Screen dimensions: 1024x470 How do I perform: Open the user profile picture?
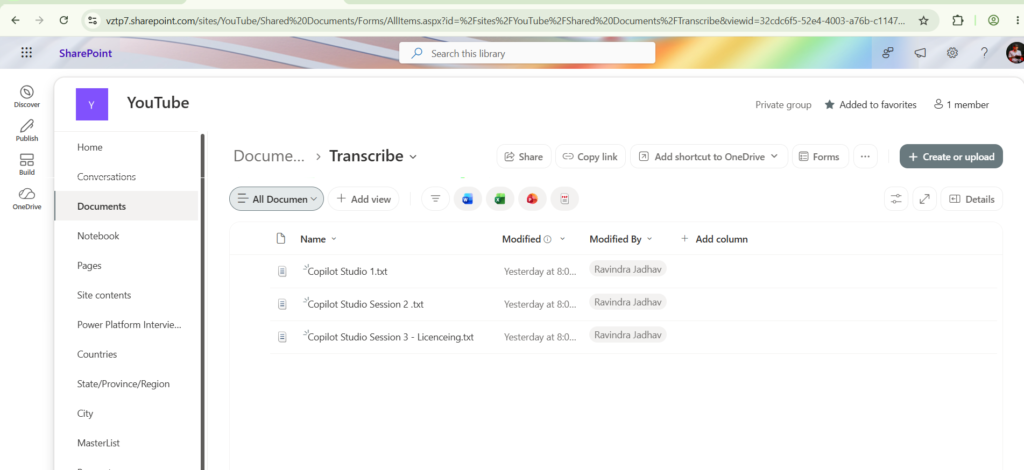tap(1015, 53)
